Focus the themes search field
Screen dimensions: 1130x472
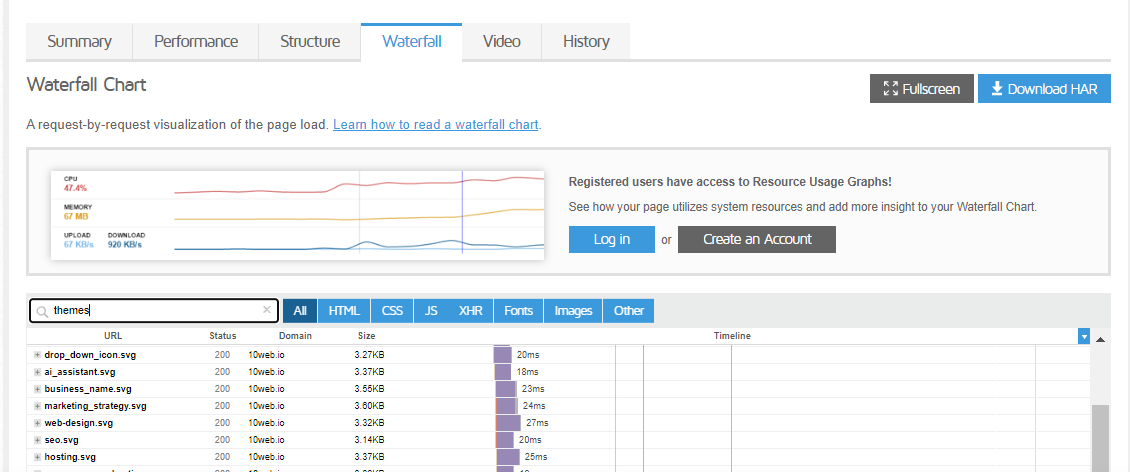click(x=154, y=311)
